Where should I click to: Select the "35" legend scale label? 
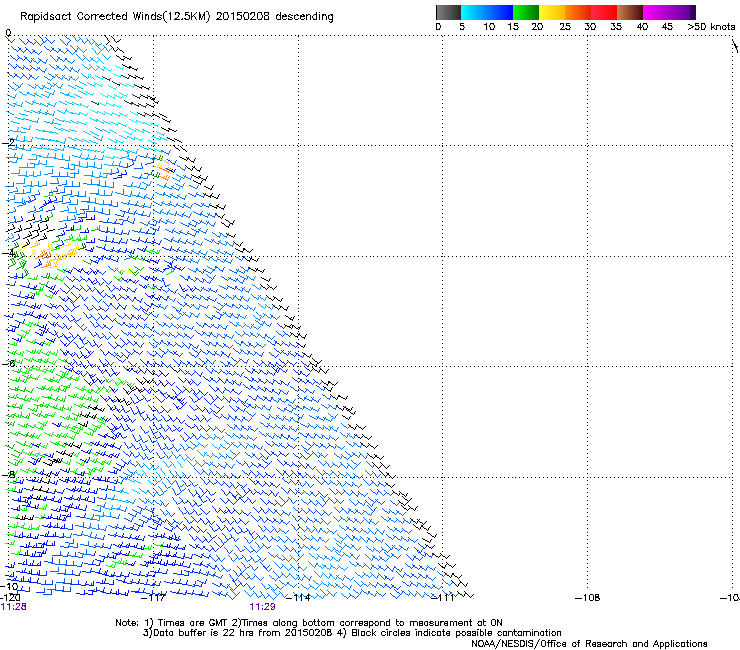click(x=616, y=27)
